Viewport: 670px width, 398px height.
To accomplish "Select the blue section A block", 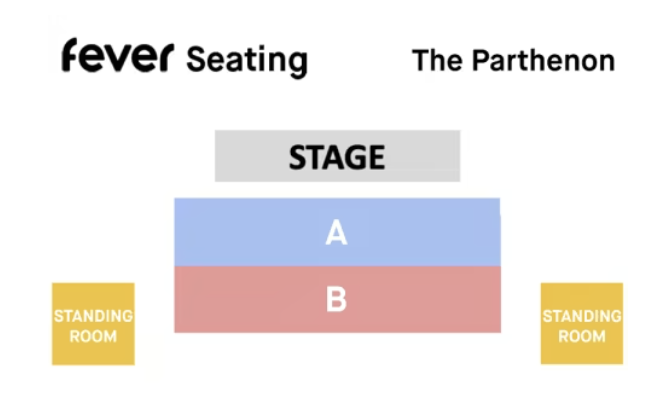I will point(337,232).
